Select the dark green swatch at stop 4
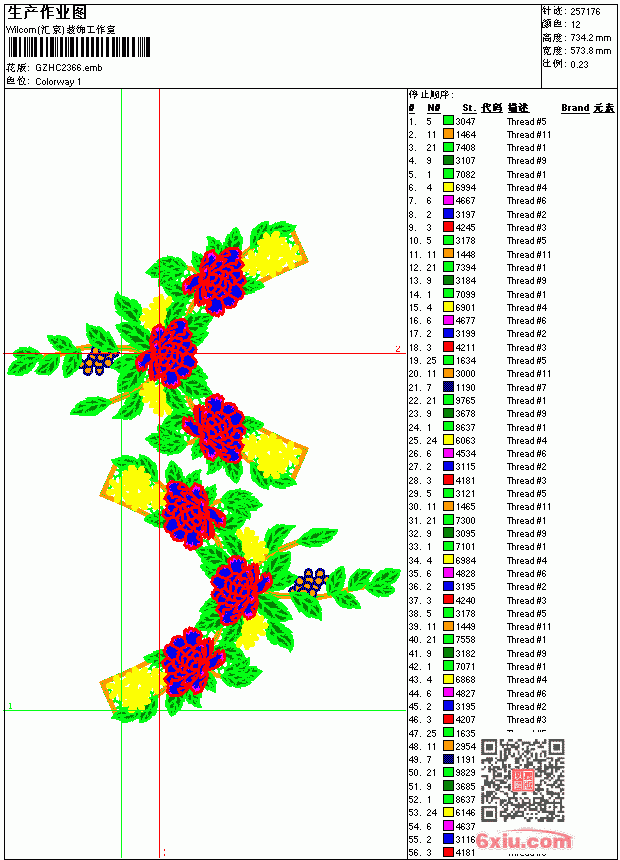The width and height of the screenshot is (620, 860). 448,160
